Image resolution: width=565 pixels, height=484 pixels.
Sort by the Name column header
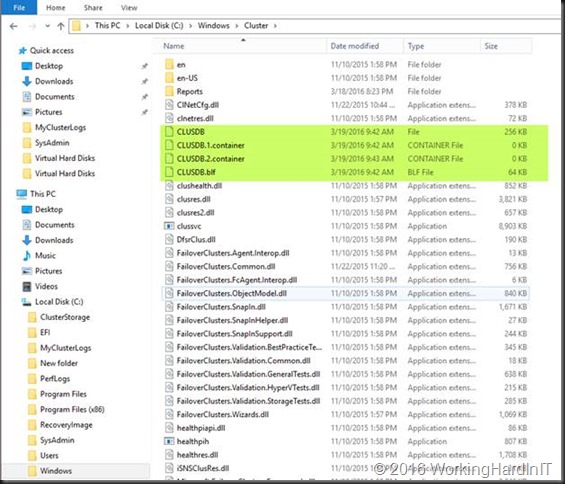[x=174, y=46]
